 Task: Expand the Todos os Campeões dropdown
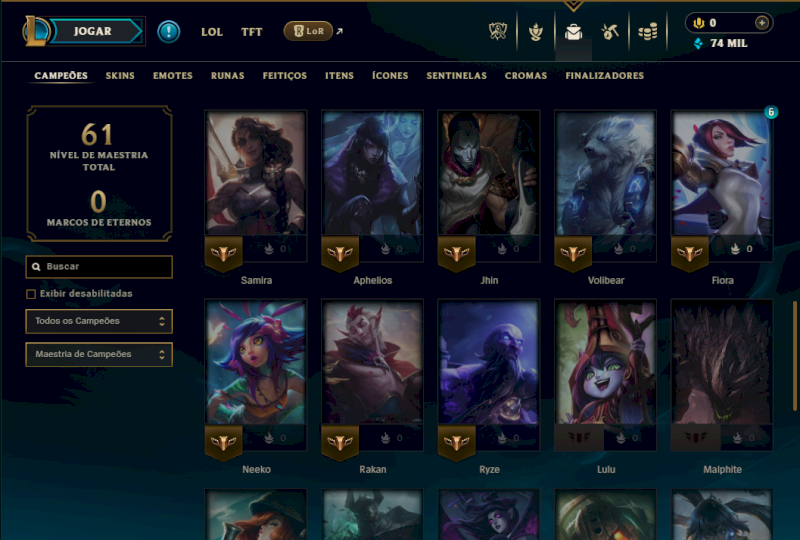[99, 321]
